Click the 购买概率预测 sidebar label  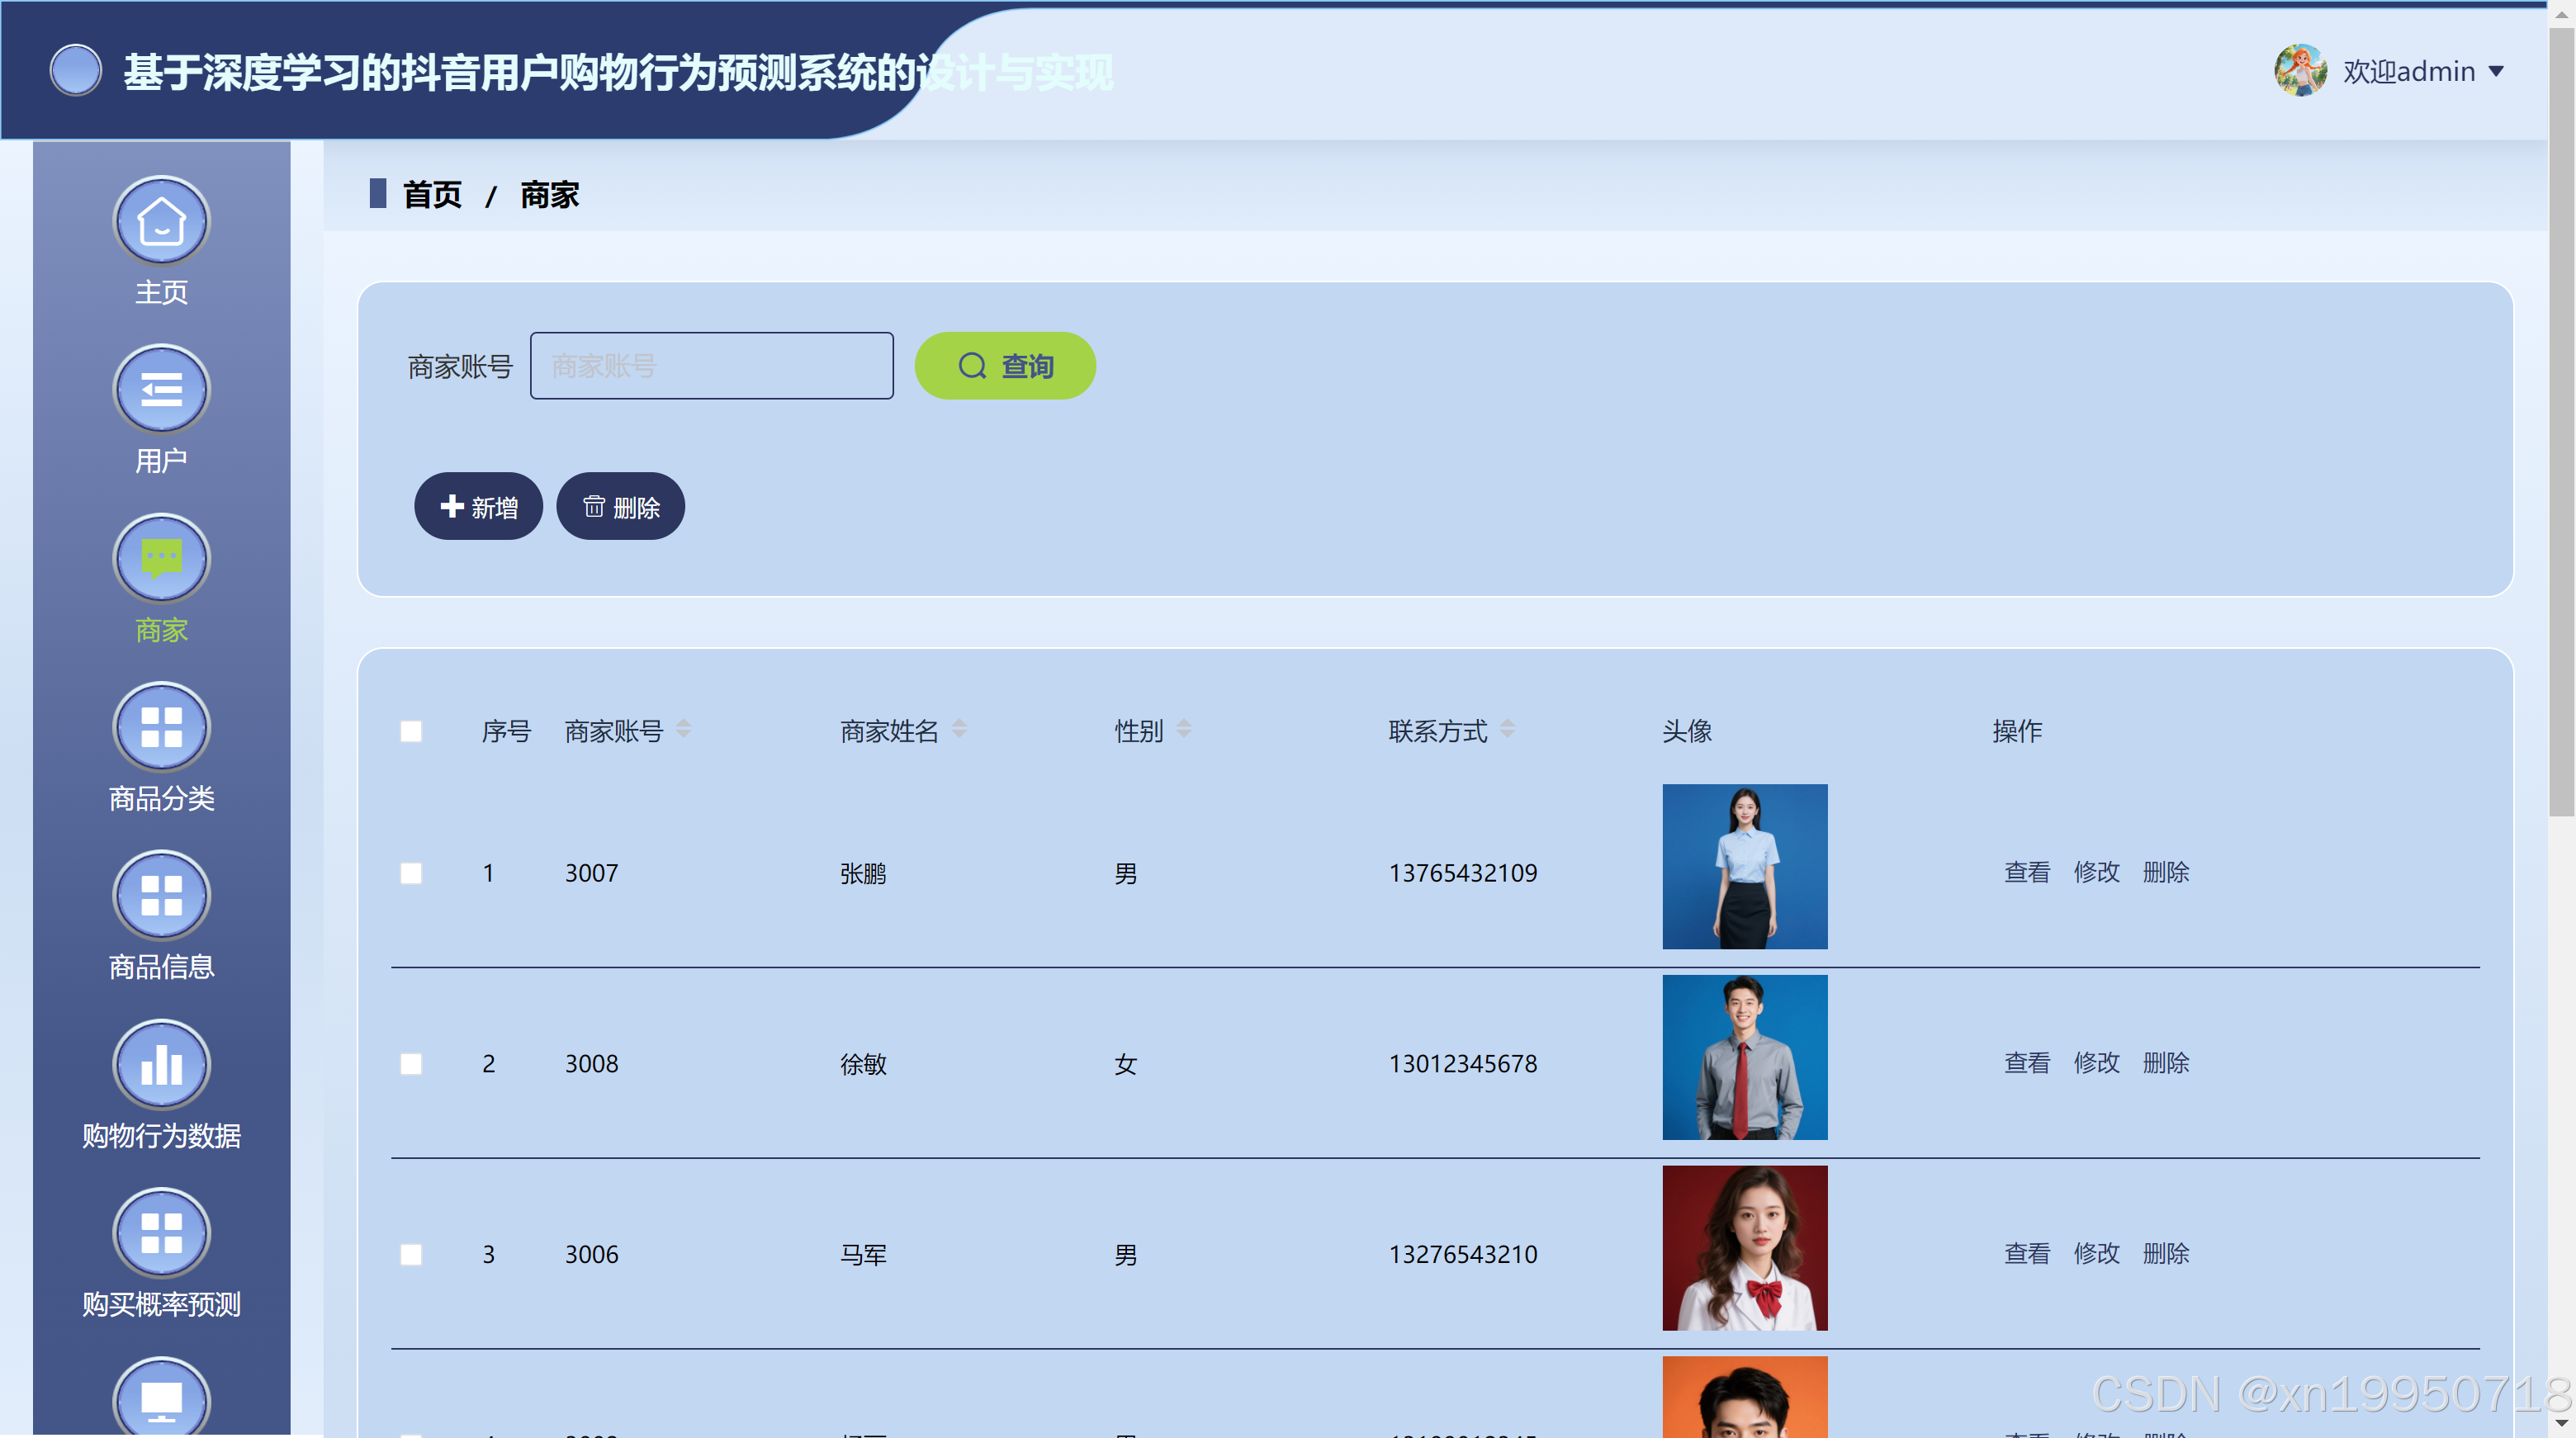pyautogui.click(x=161, y=1305)
